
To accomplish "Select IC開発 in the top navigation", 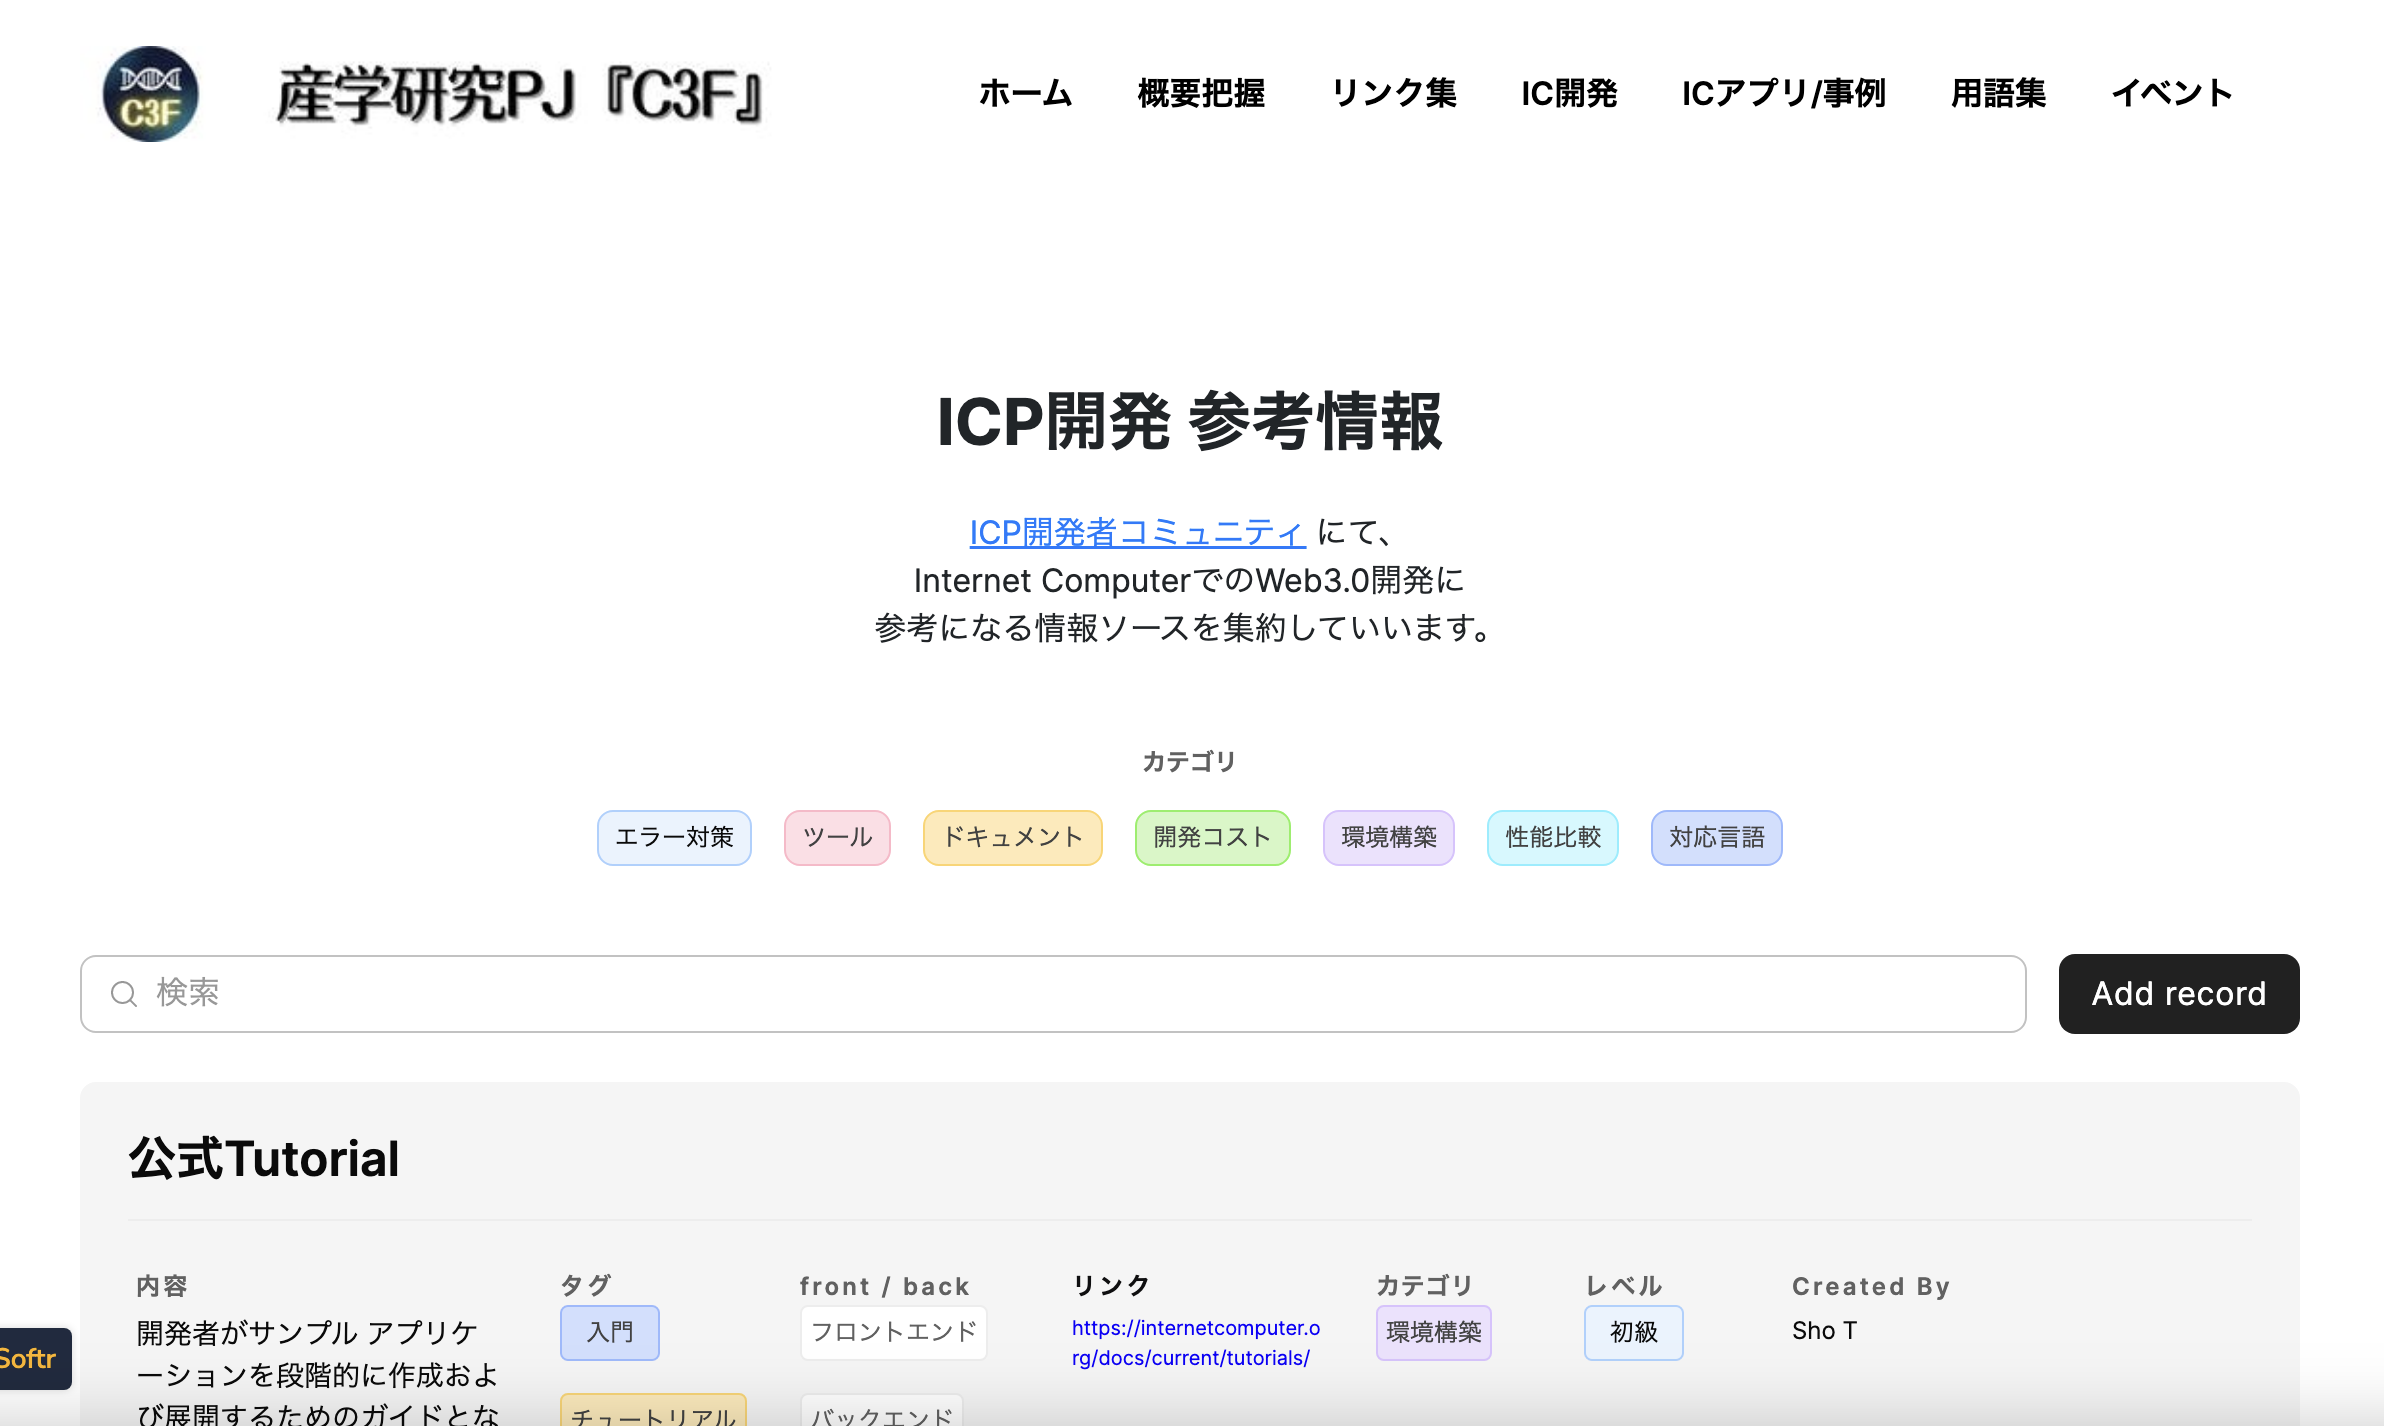I will (1569, 93).
